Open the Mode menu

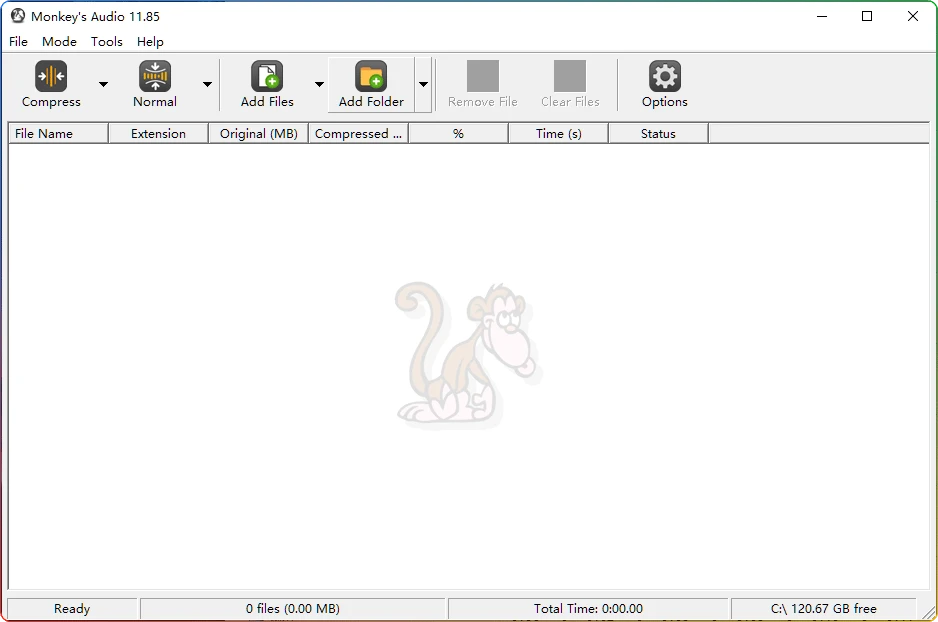pyautogui.click(x=59, y=42)
